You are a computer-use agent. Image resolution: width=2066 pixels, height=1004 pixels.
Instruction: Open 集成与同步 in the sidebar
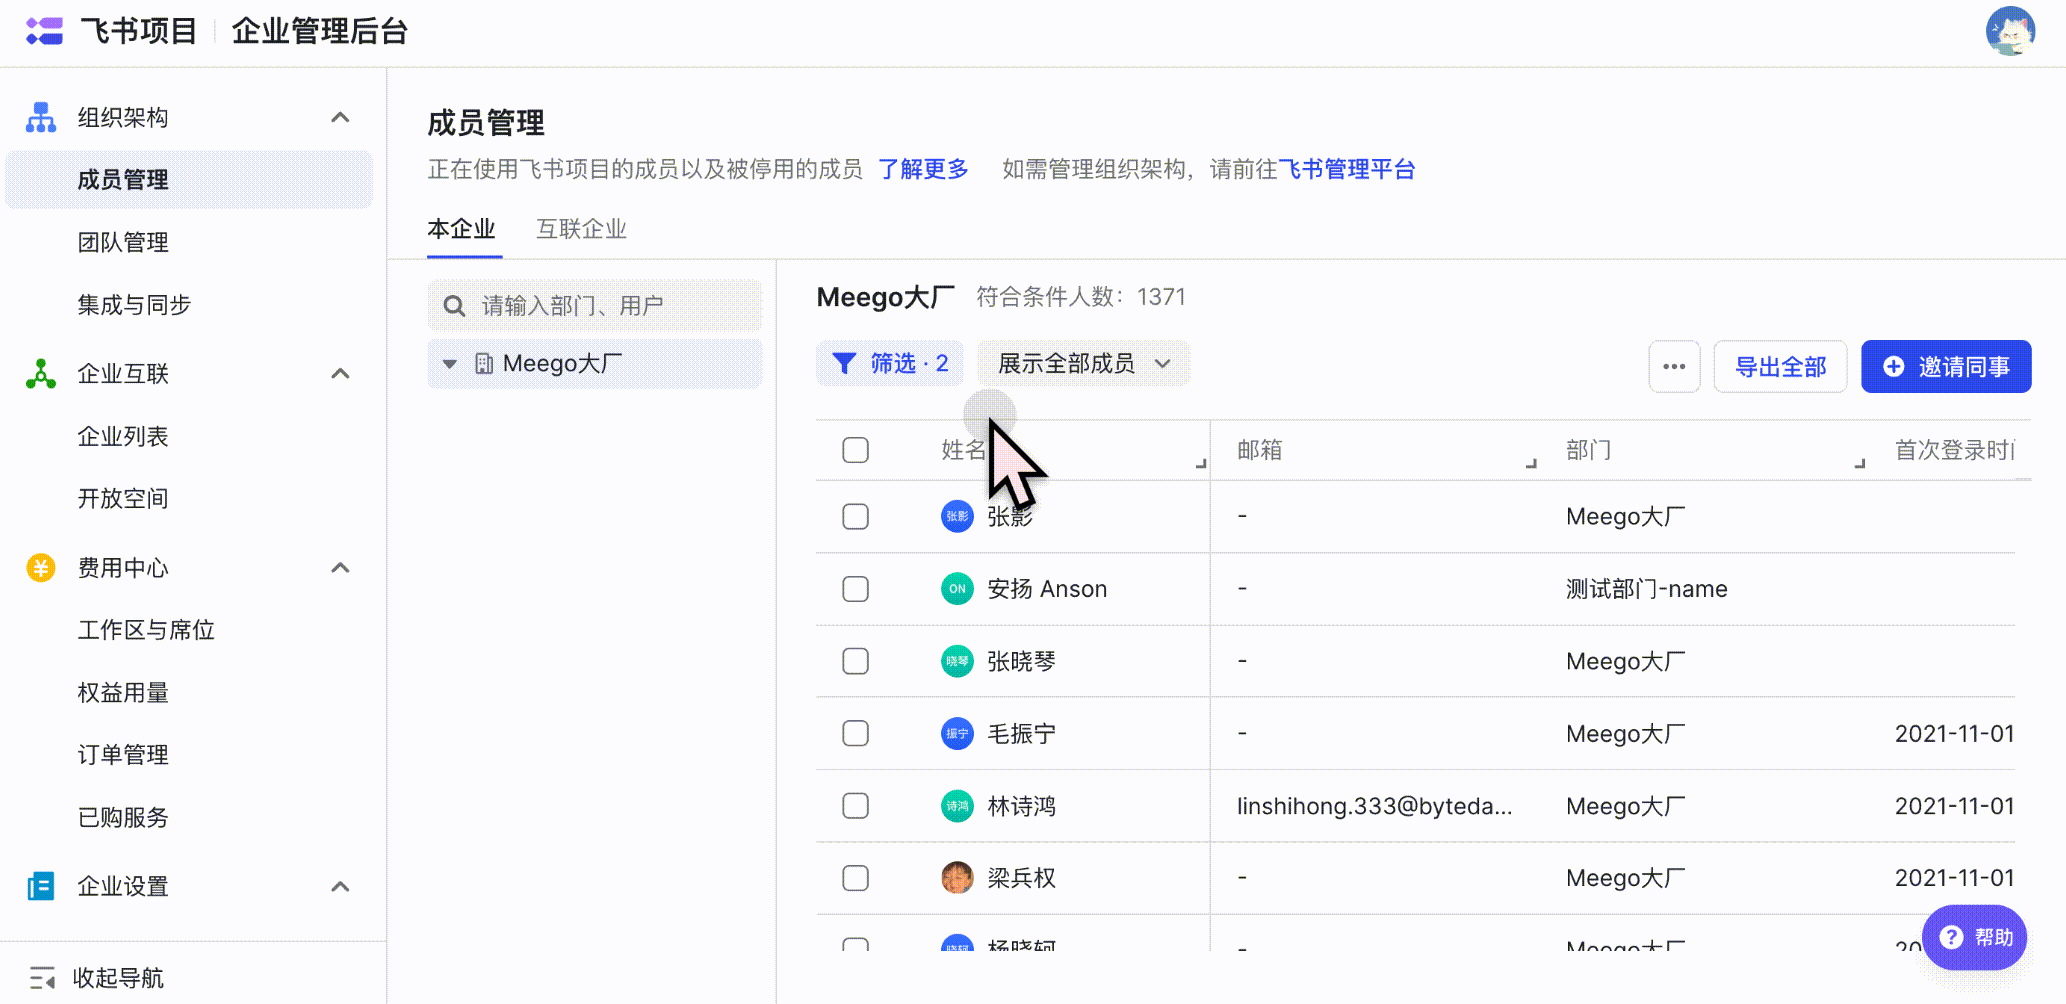(134, 305)
